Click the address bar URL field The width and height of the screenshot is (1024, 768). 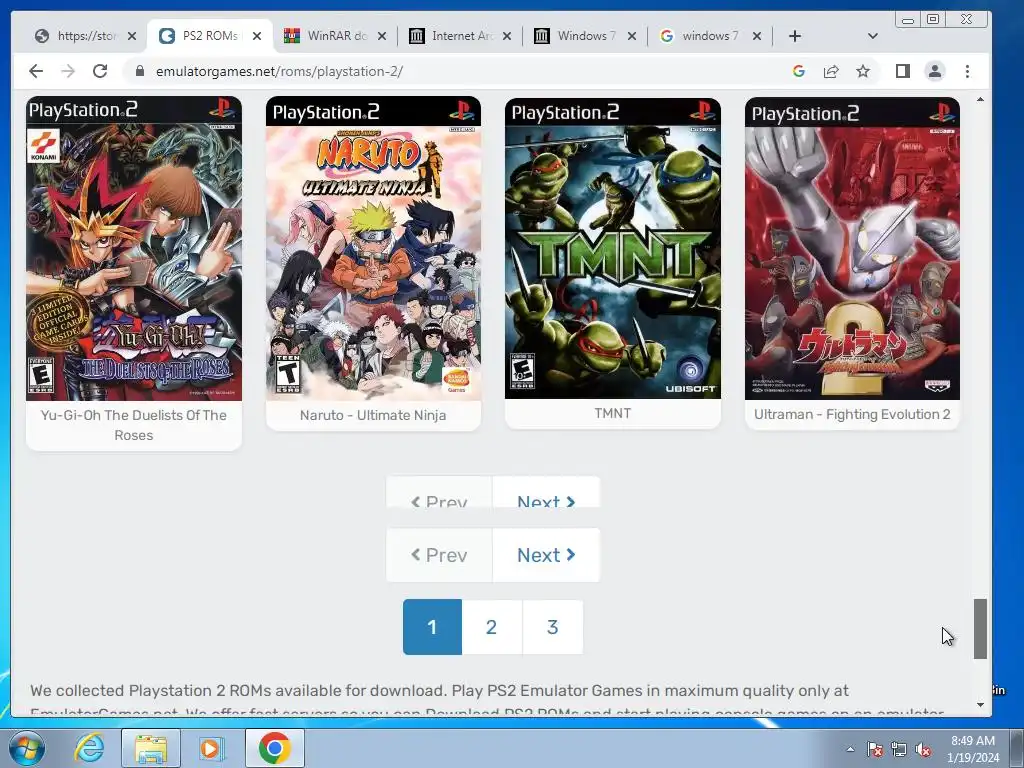tap(457, 71)
